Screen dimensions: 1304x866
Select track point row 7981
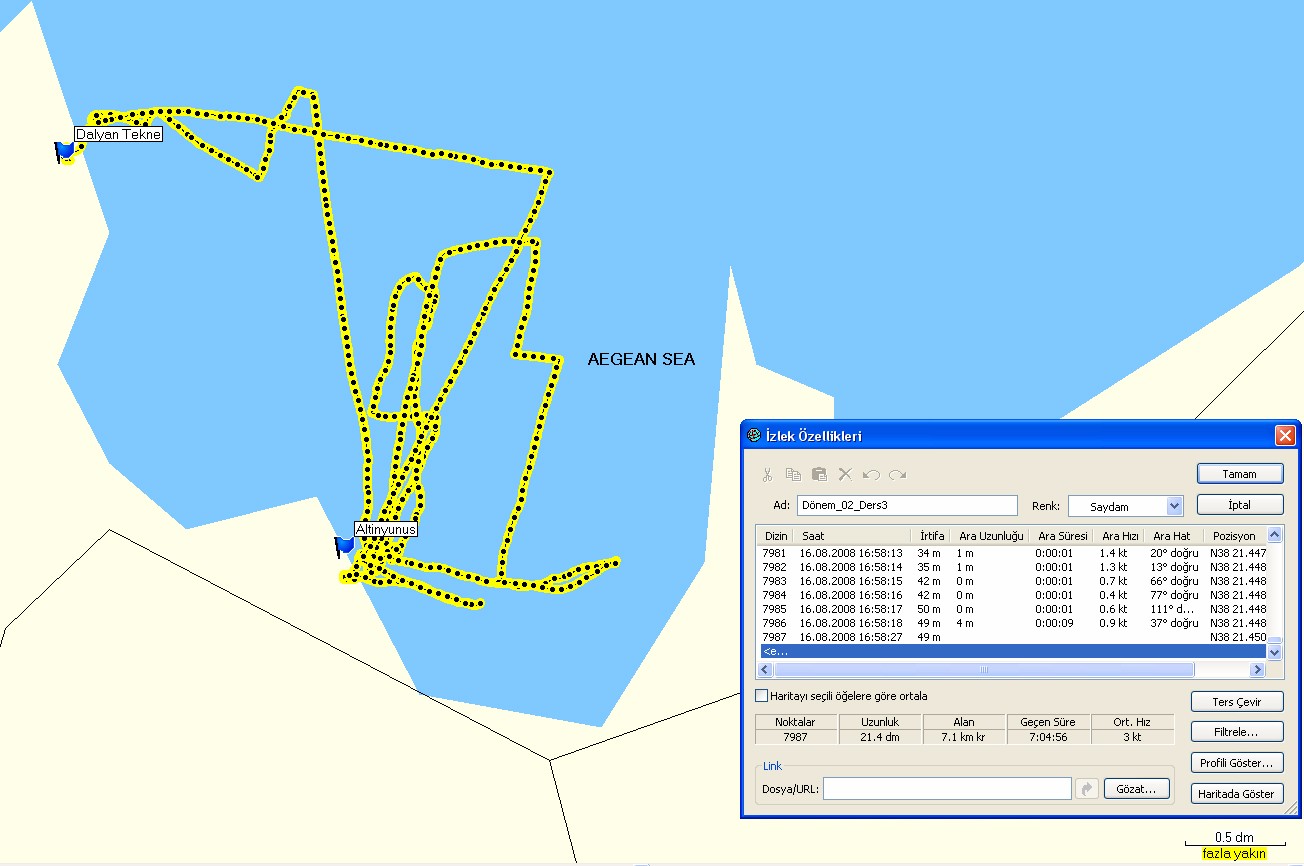tap(1012, 553)
